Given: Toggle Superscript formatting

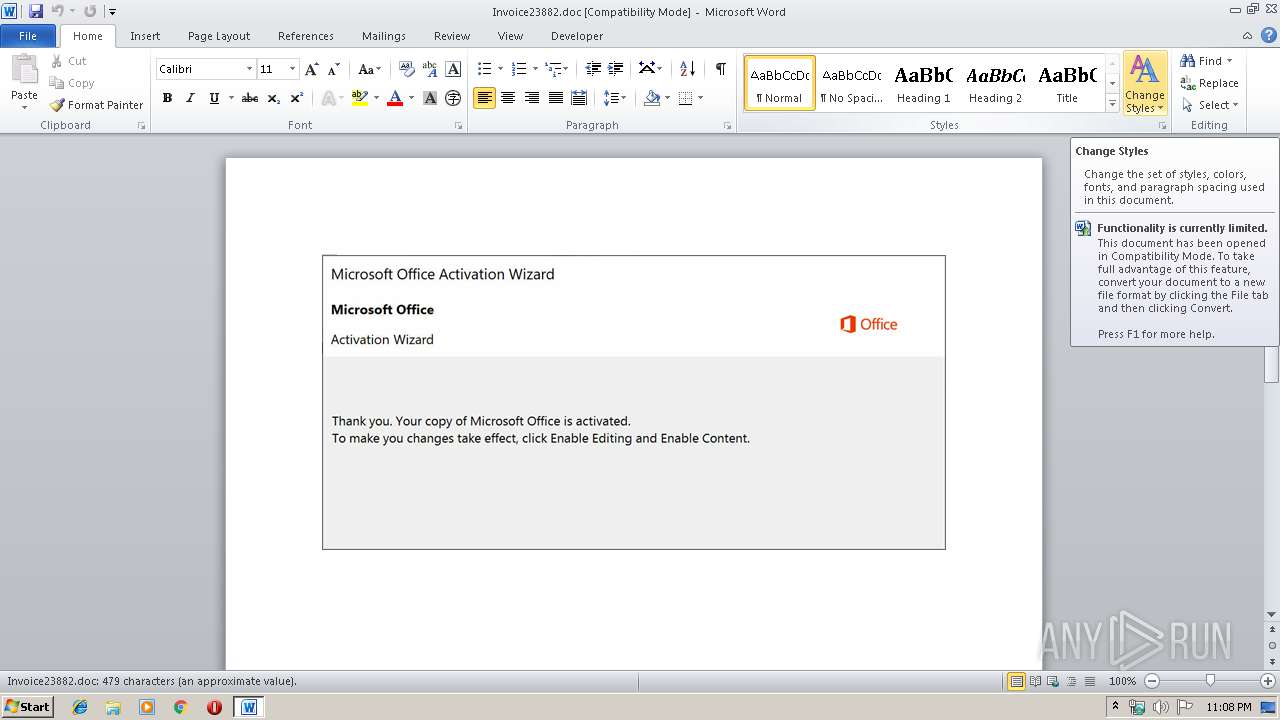Looking at the screenshot, I should (x=297, y=98).
